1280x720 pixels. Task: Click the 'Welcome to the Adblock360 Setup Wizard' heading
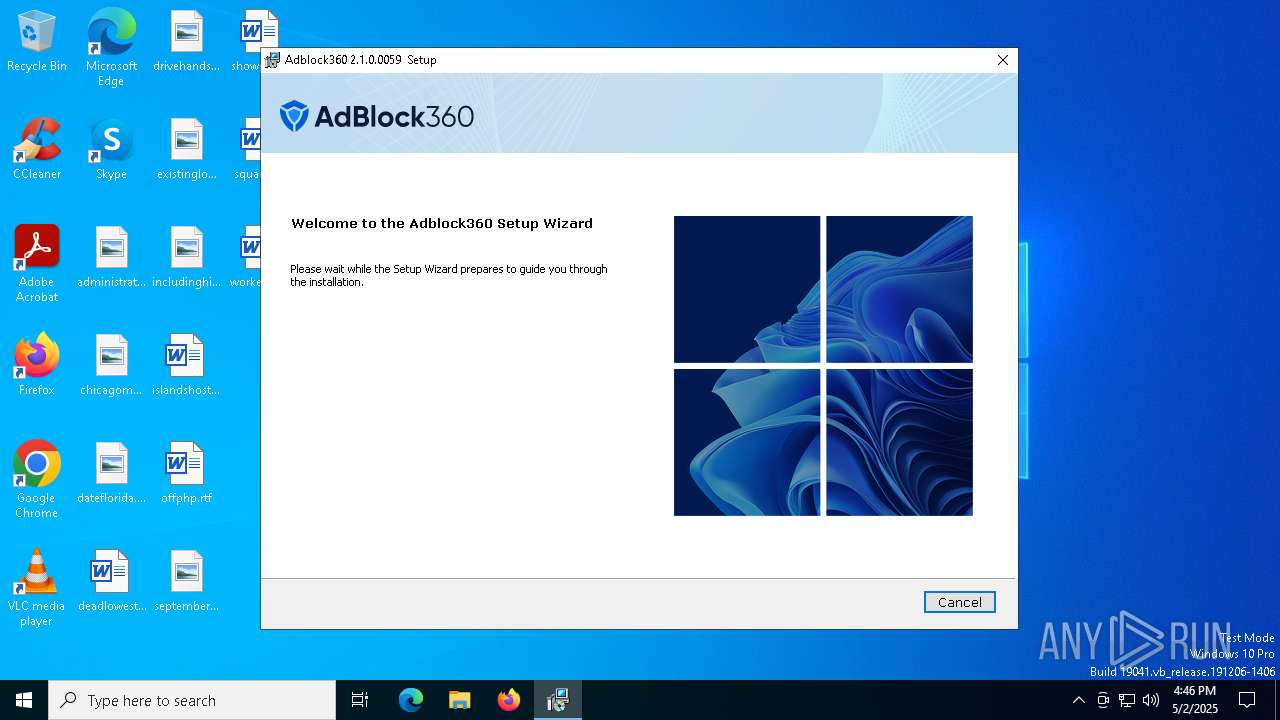442,224
